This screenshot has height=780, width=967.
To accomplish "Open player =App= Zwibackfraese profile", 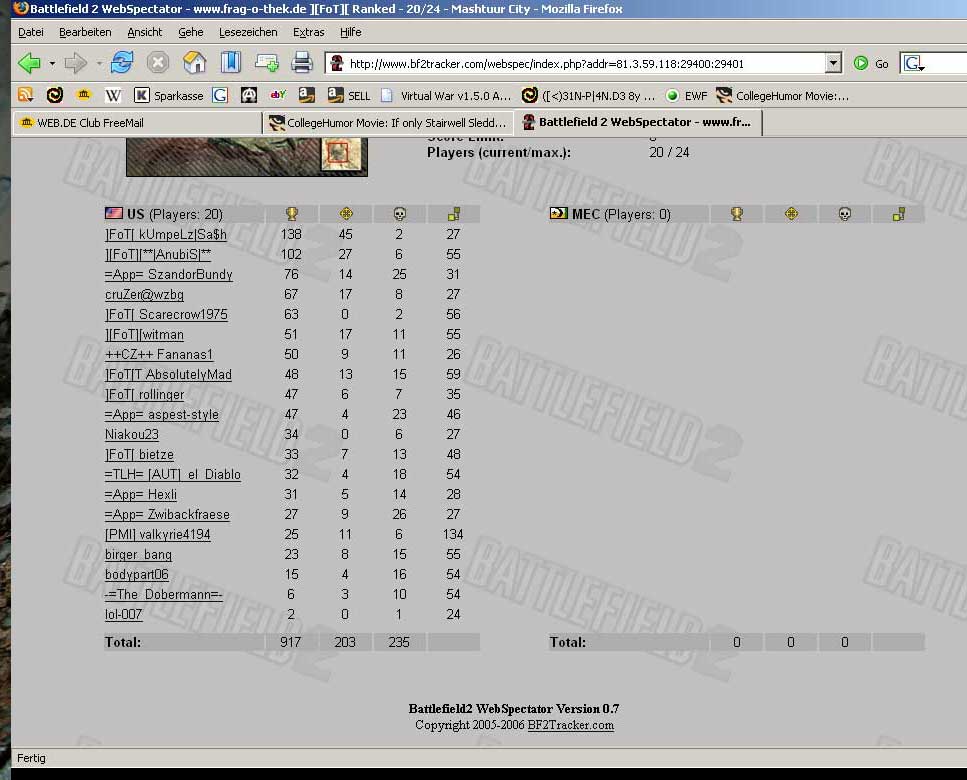I will pos(167,514).
